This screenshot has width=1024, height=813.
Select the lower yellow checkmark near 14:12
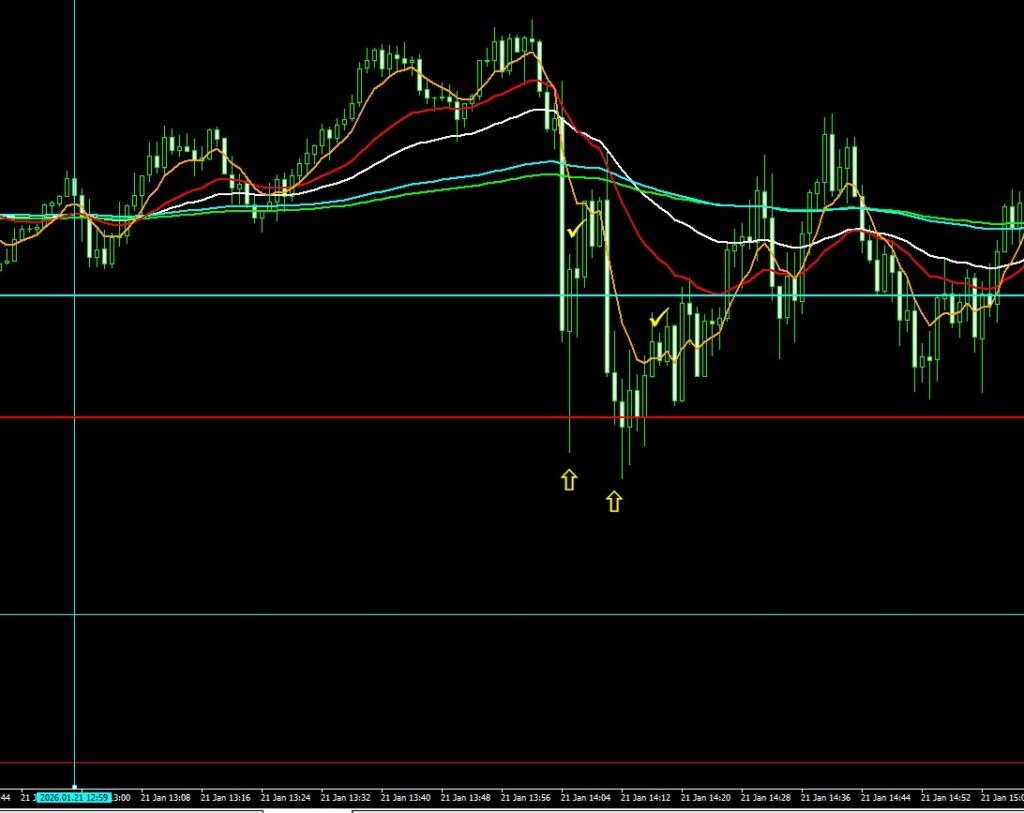pyautogui.click(x=657, y=319)
